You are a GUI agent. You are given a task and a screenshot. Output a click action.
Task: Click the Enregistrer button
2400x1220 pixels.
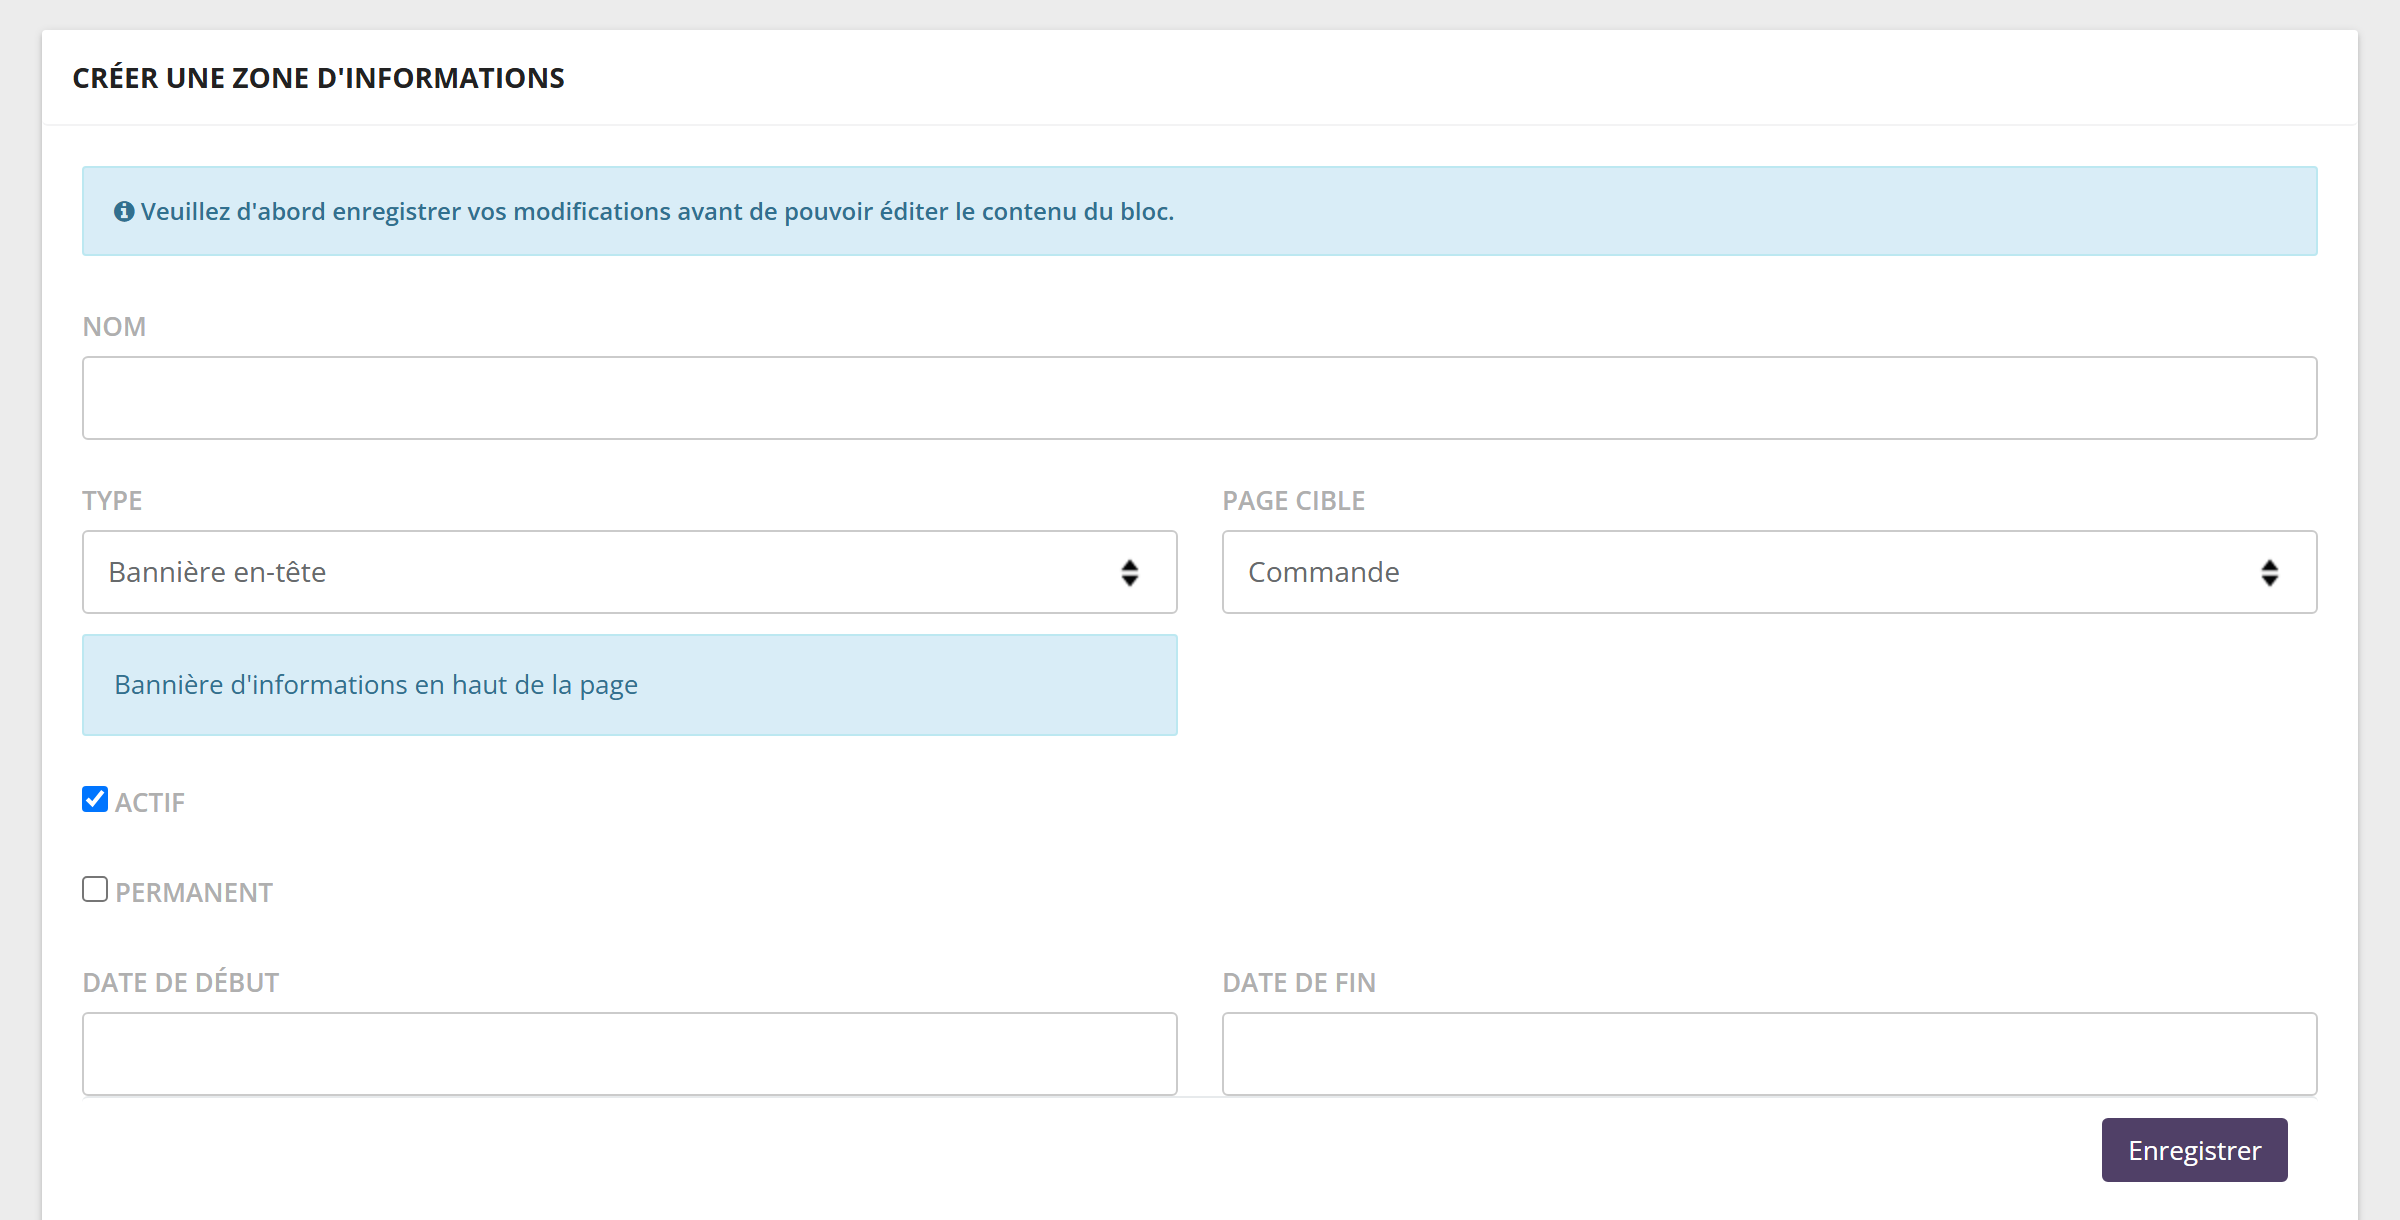click(x=2195, y=1150)
